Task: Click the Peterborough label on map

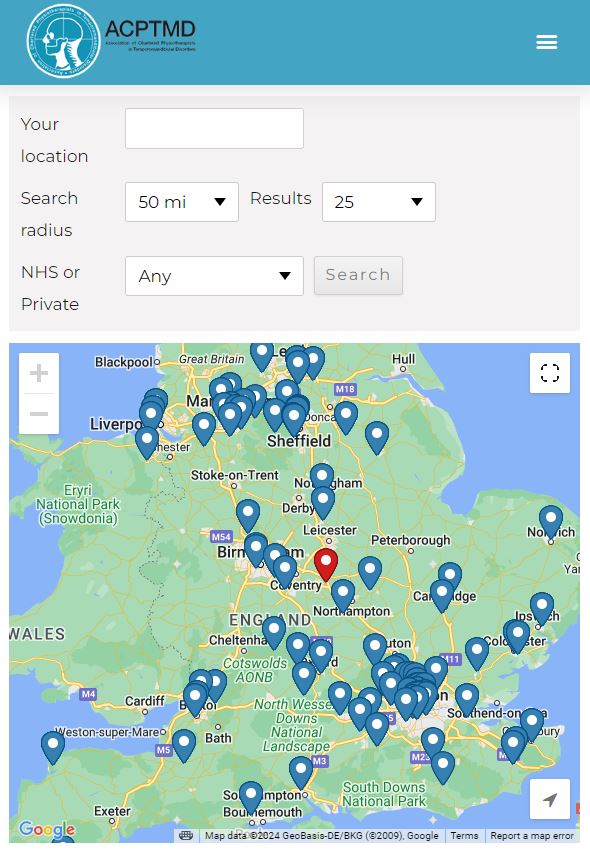Action: coord(411,540)
